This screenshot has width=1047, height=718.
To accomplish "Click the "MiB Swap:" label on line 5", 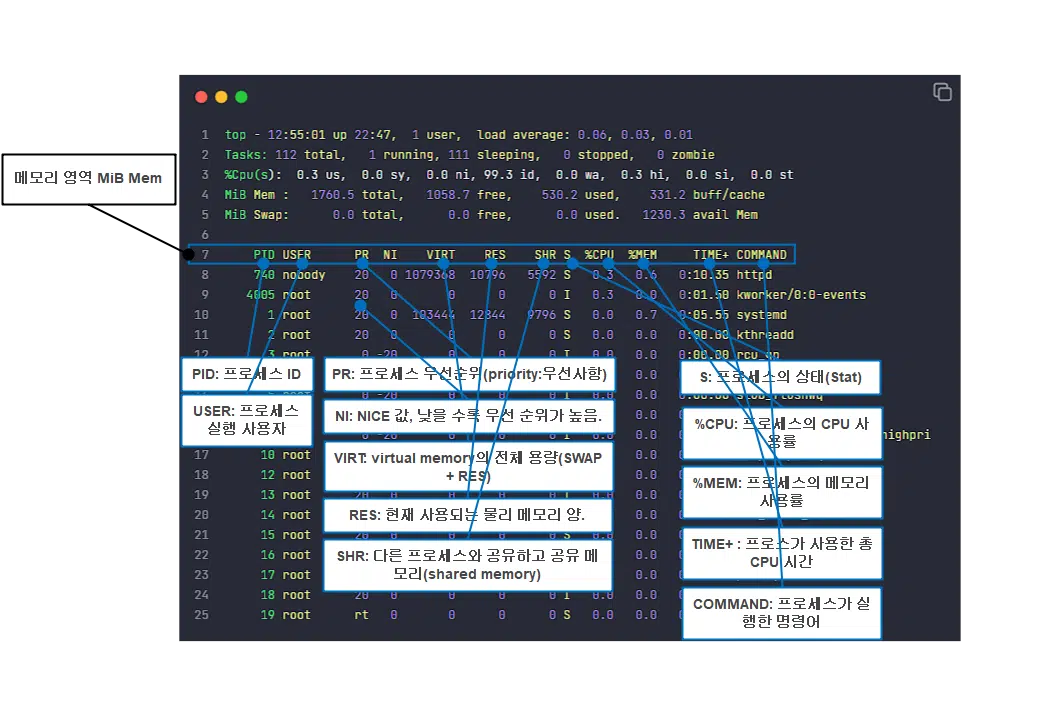I will click(256, 215).
